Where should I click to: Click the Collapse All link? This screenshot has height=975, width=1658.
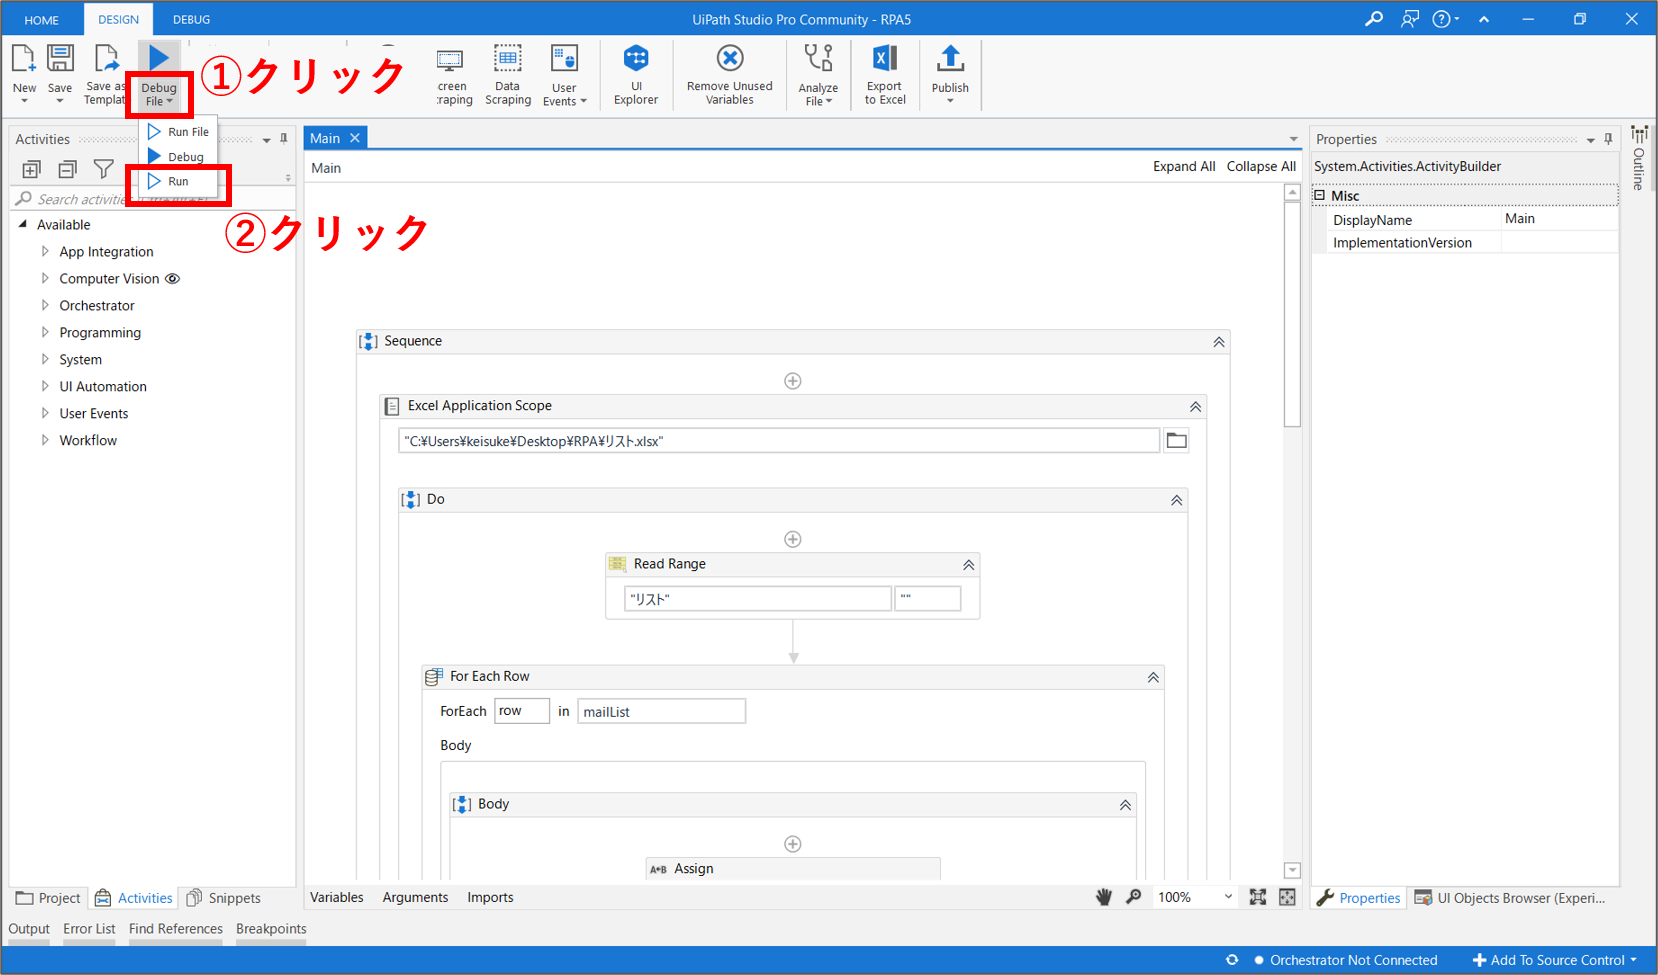tap(1260, 167)
